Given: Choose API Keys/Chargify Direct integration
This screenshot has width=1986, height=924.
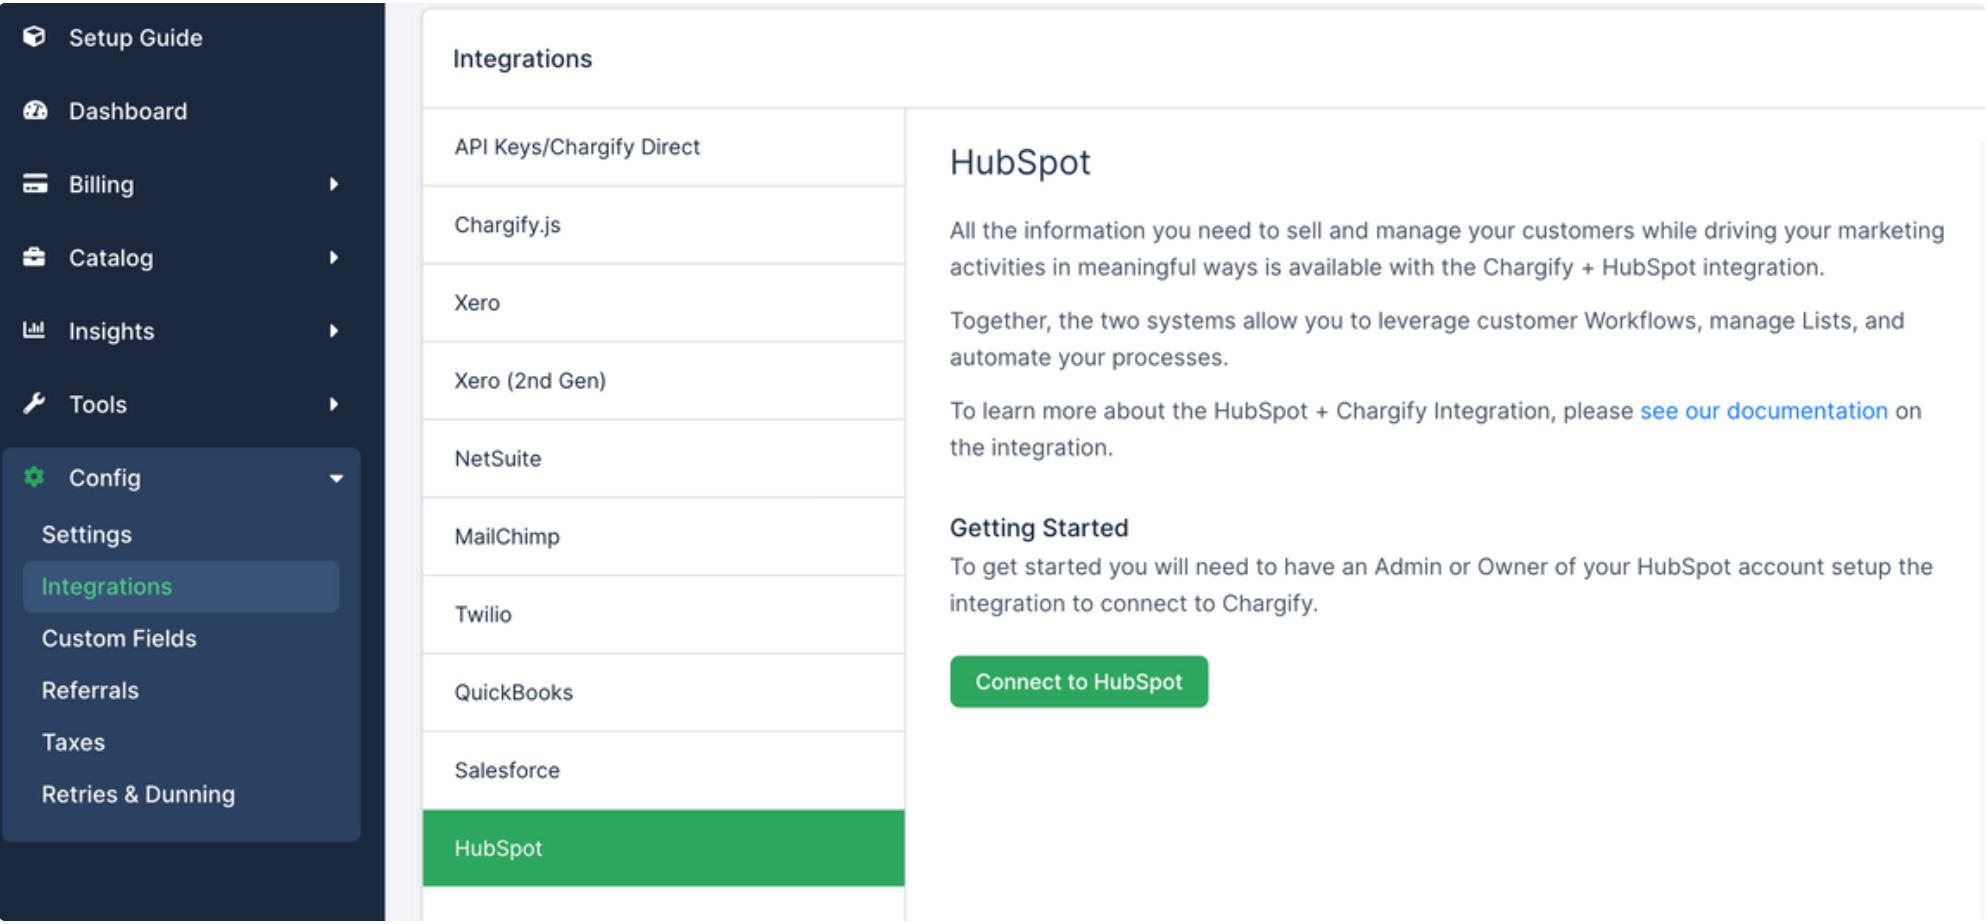Looking at the screenshot, I should [577, 147].
